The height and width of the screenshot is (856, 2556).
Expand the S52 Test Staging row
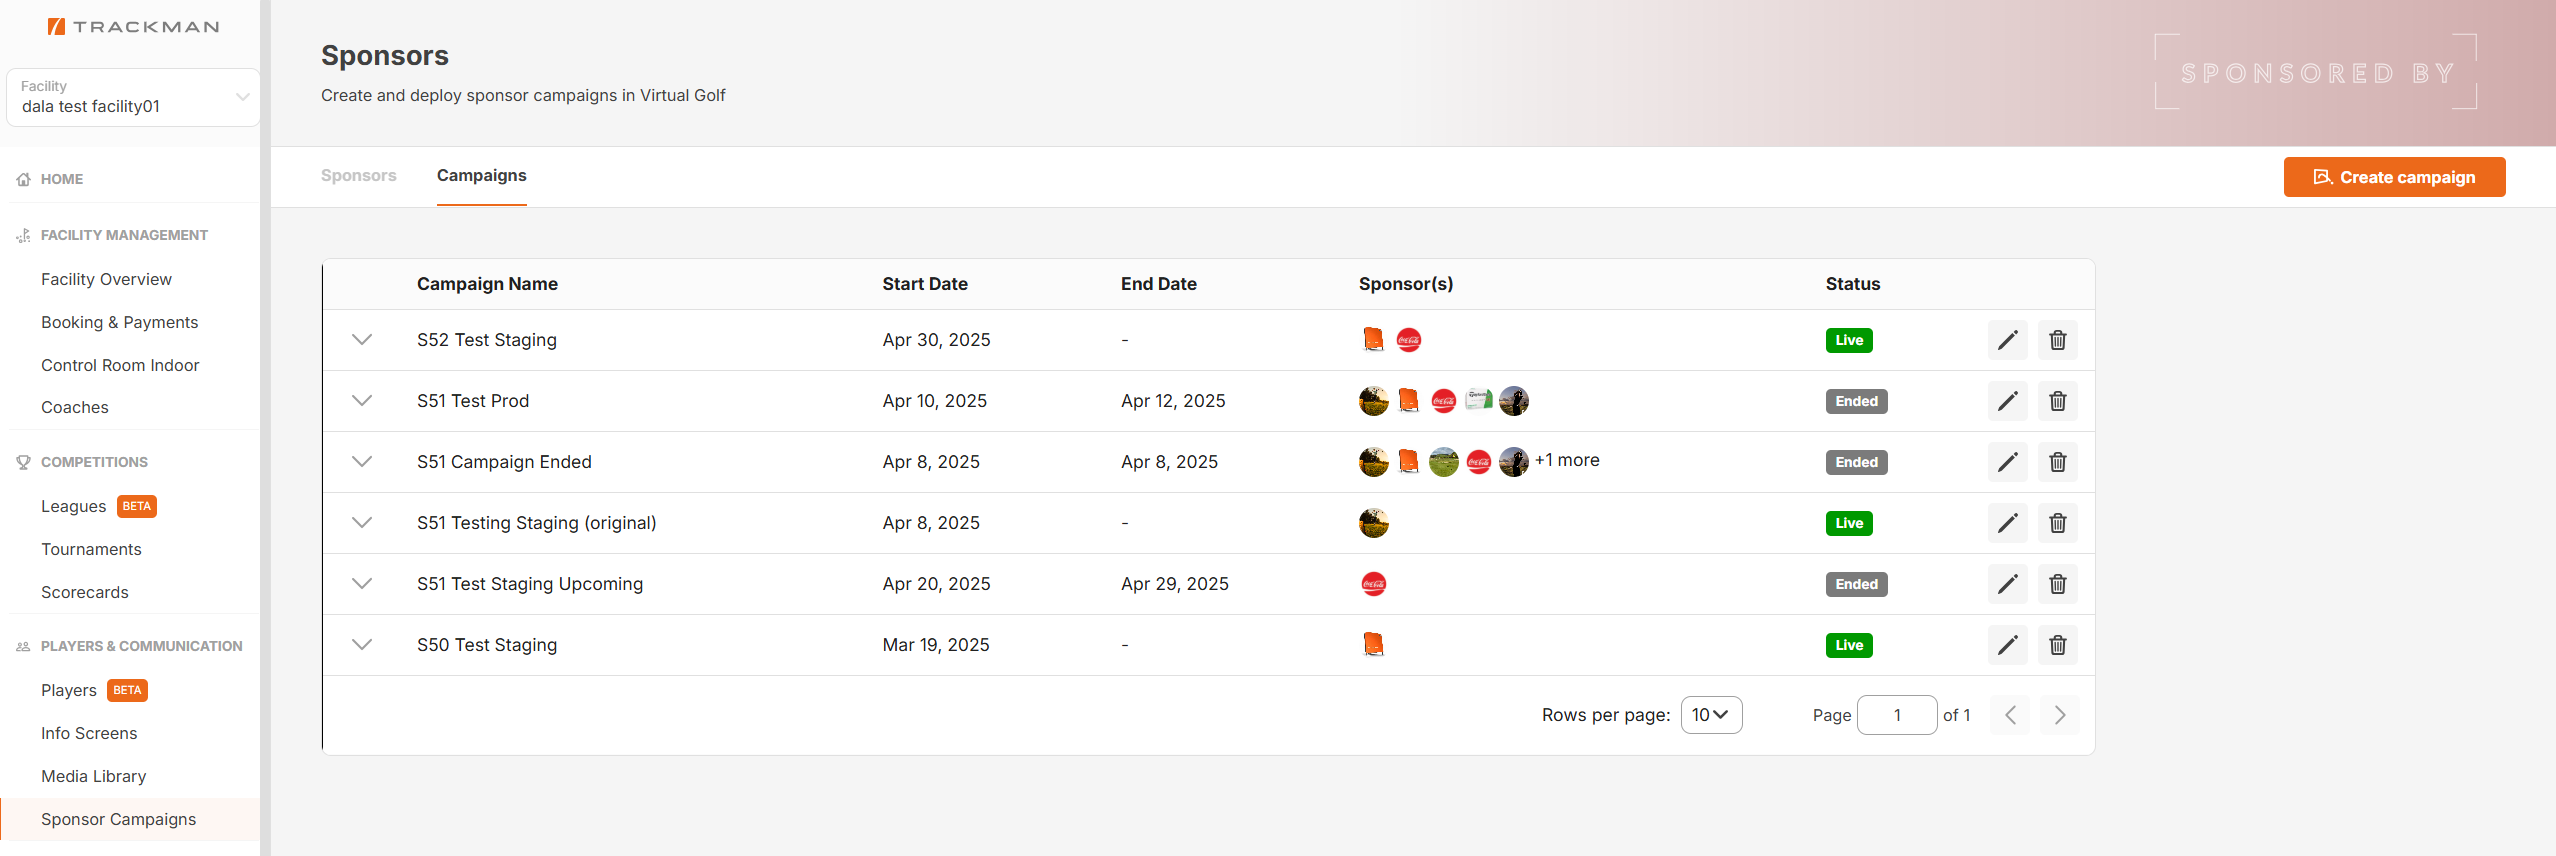pyautogui.click(x=362, y=340)
